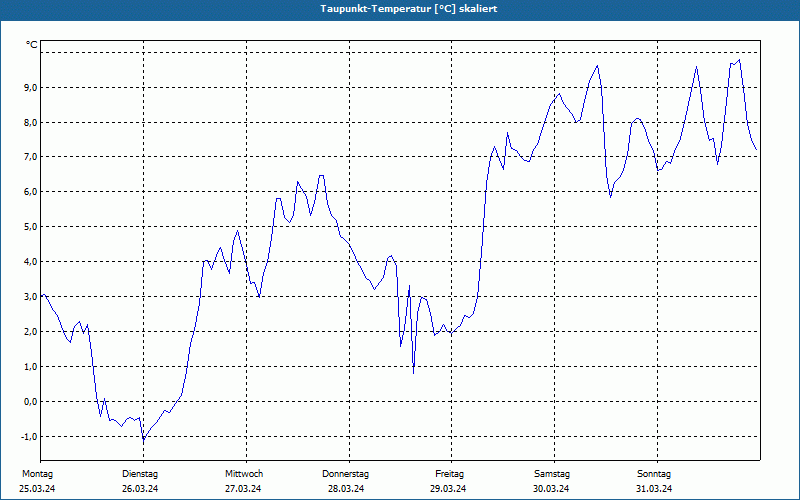Click the 0,0 y-axis value
Viewport: 800px width, 500px height.
tap(31, 402)
